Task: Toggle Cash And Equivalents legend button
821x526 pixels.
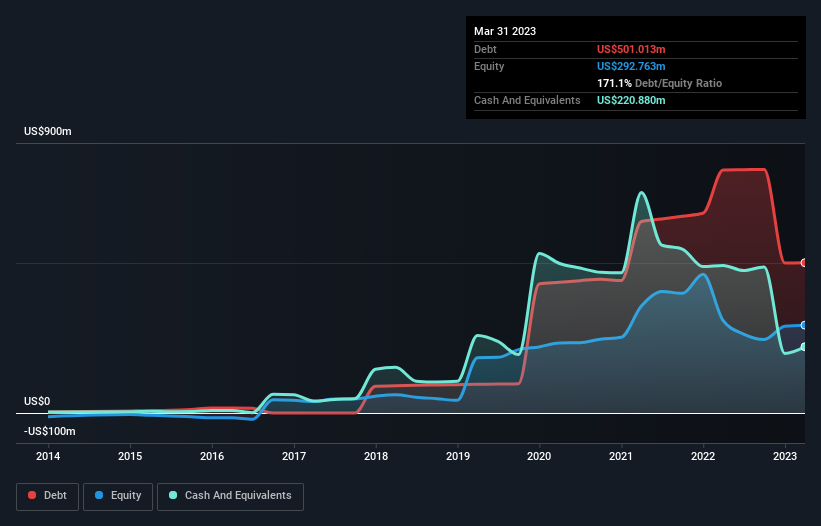Action: [230, 496]
